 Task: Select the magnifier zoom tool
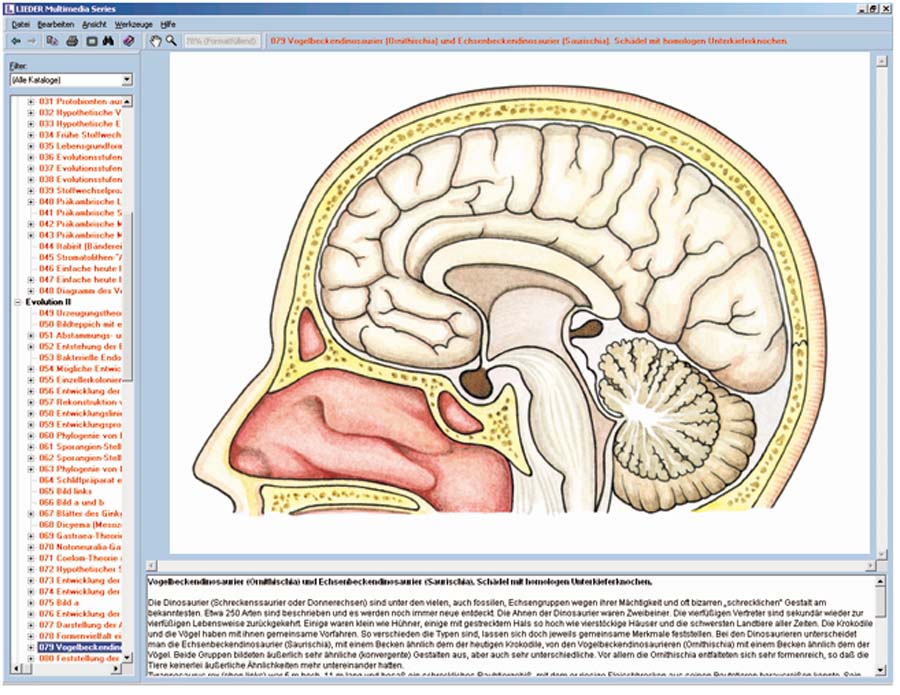point(171,41)
